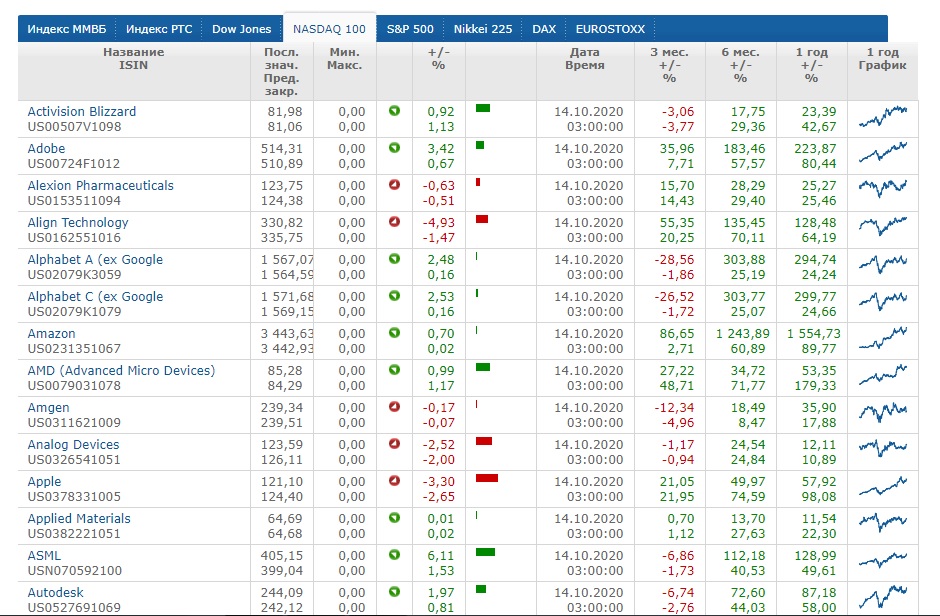Click the green trend icon for Activision Blizzard
940x616 pixels.
point(394,111)
